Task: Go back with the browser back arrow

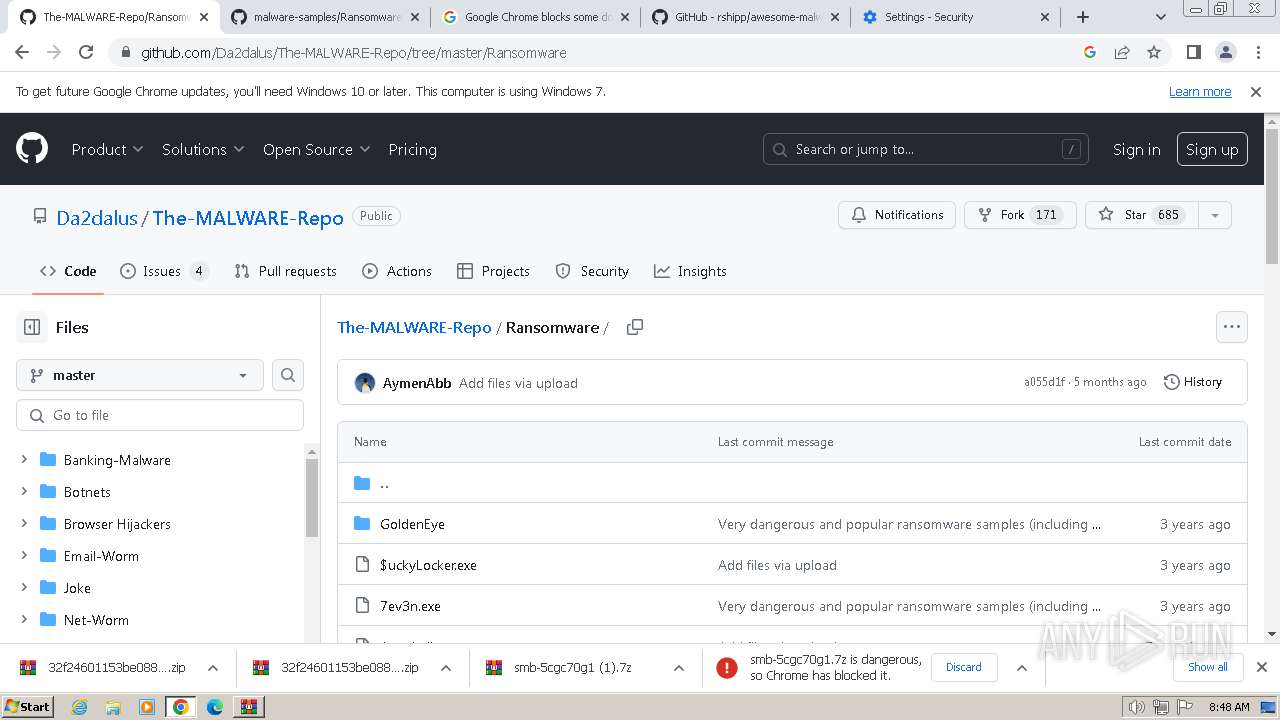Action: coord(22,52)
